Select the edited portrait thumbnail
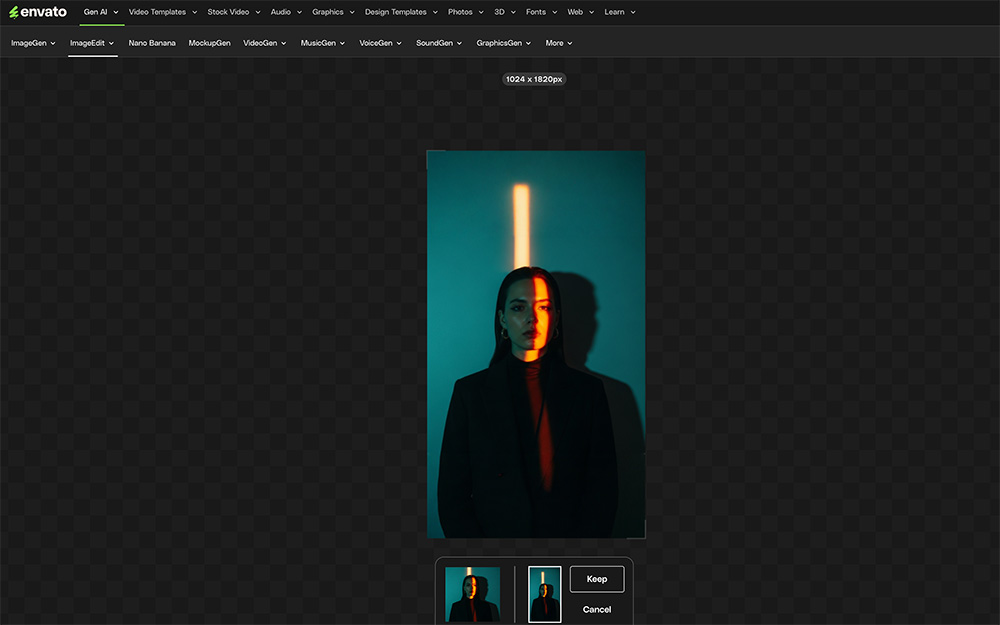The image size is (1000, 625). click(x=544, y=593)
